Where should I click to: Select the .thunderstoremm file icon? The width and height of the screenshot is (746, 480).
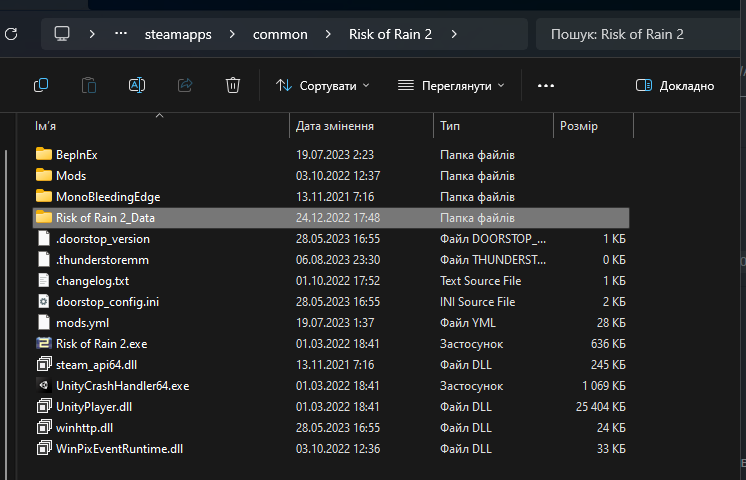[x=44, y=259]
